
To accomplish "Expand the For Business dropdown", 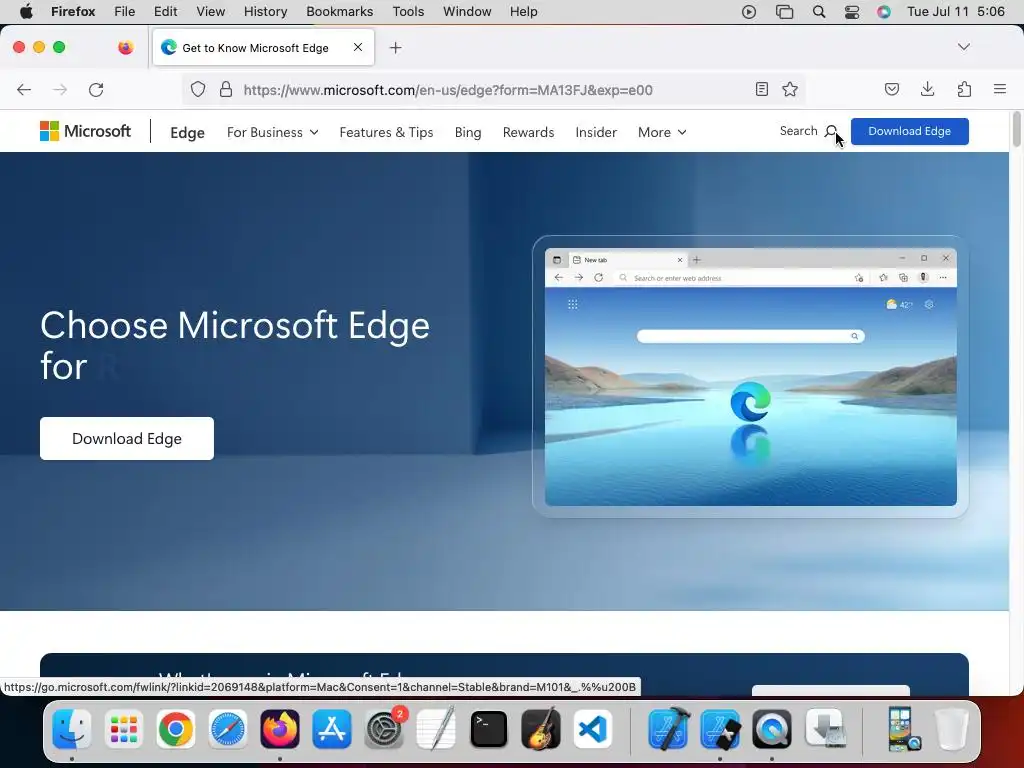I will click(272, 132).
